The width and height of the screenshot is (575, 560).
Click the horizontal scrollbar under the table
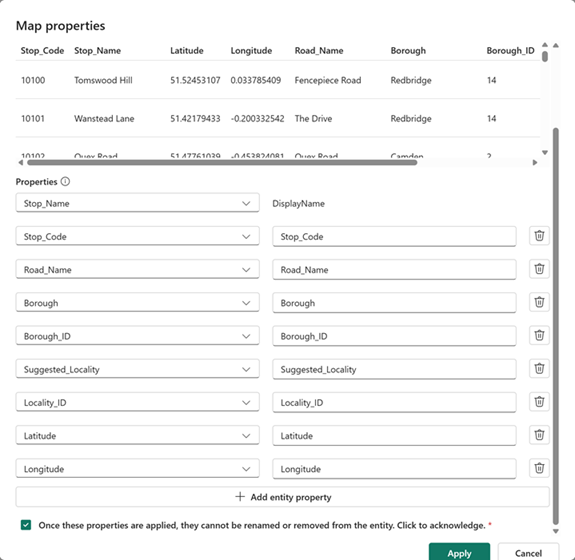(222, 162)
